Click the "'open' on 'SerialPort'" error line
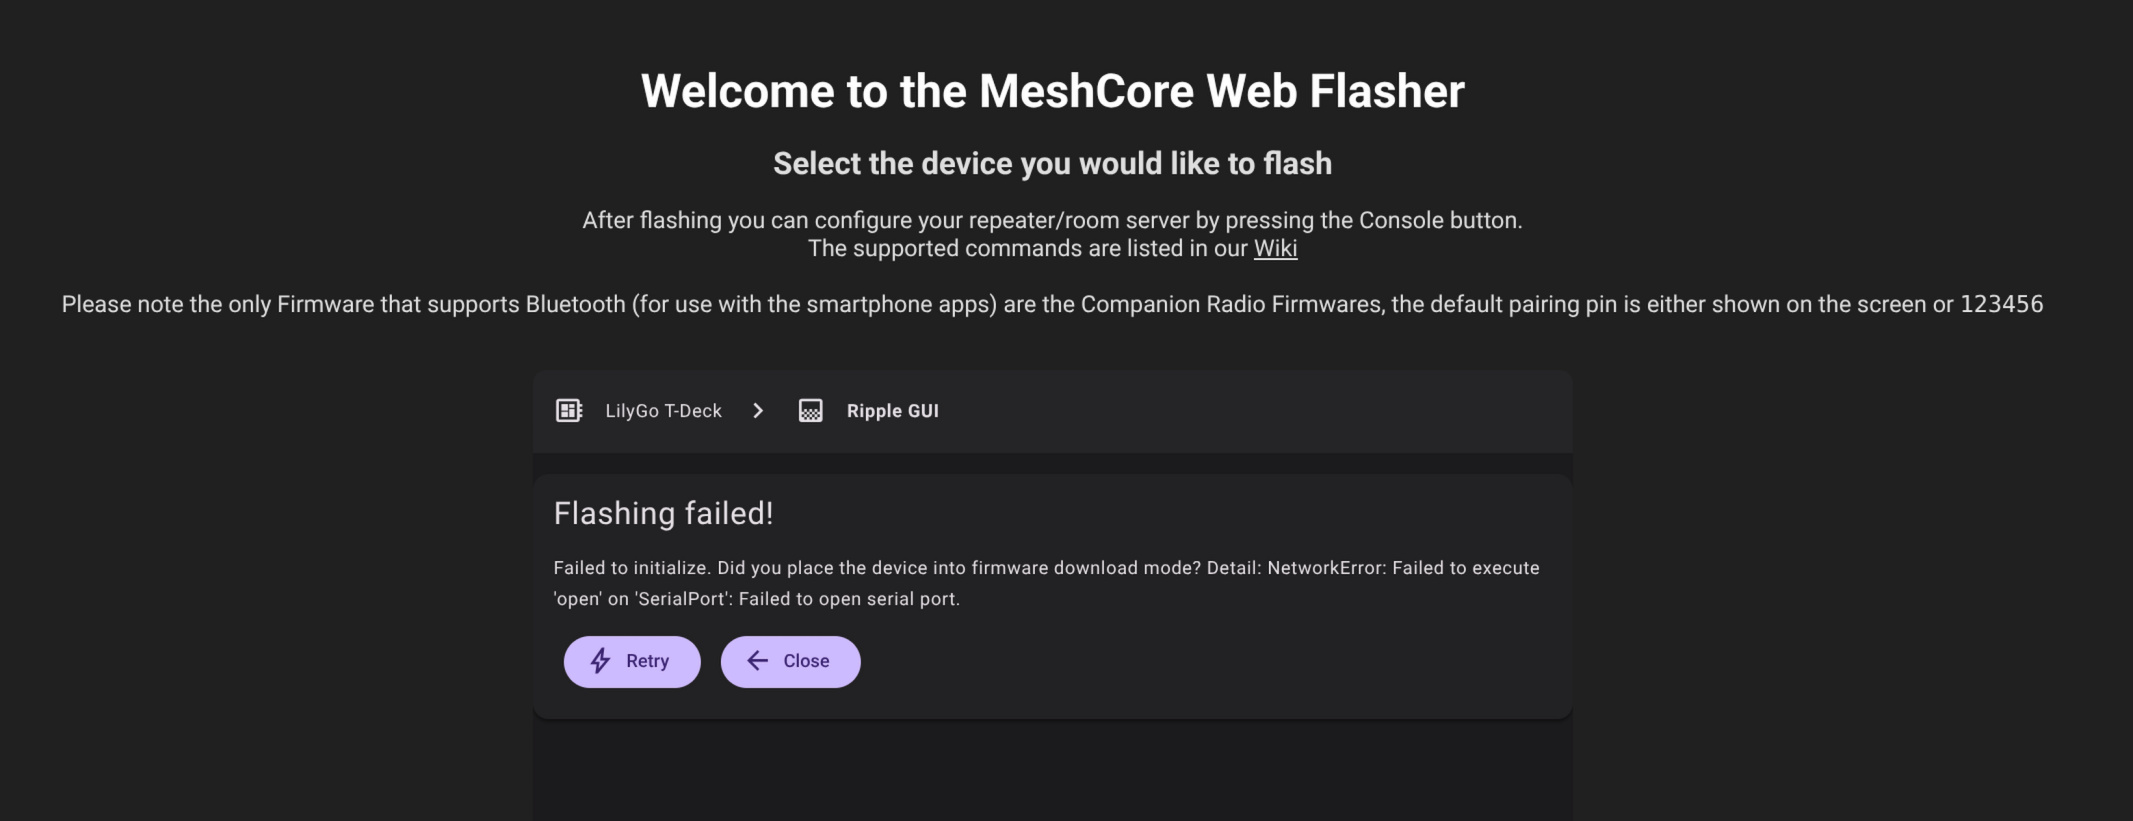The width and height of the screenshot is (2133, 821). point(756,599)
